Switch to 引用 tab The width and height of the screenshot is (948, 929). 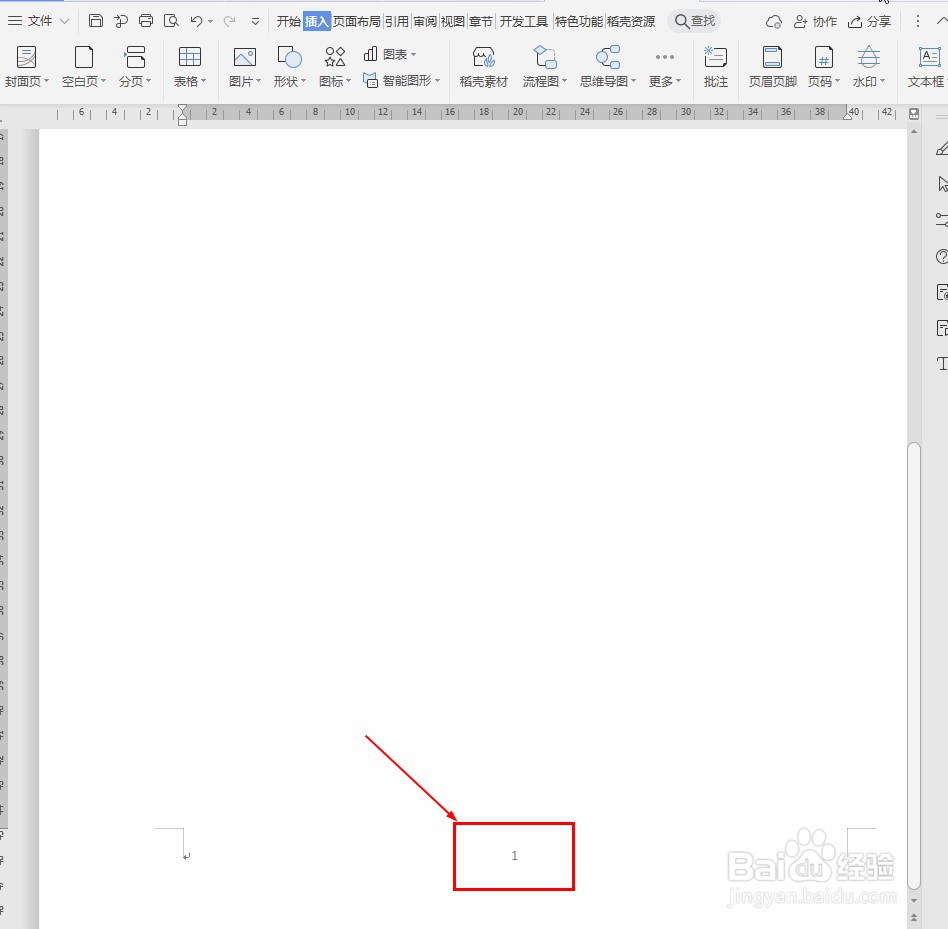[397, 22]
